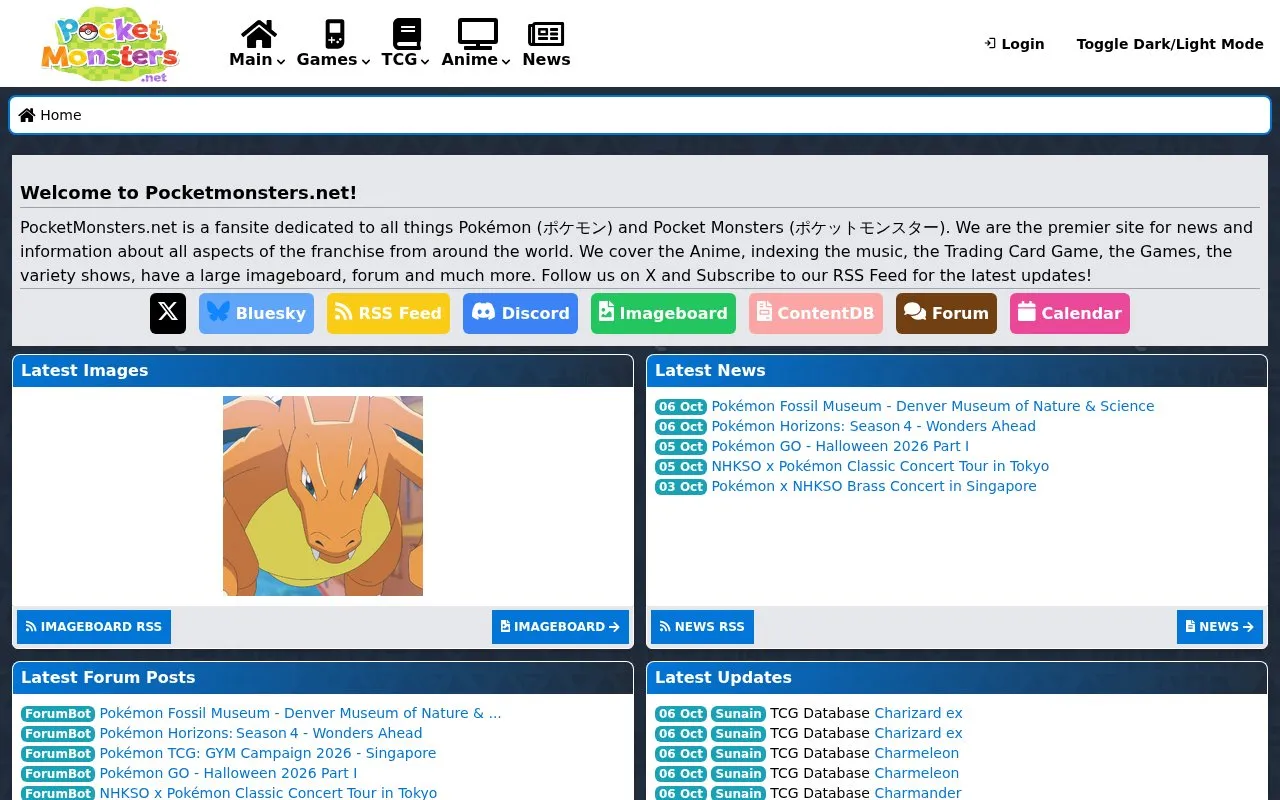Go to the News navigation item
Screen dimensions: 1280x800
[546, 59]
